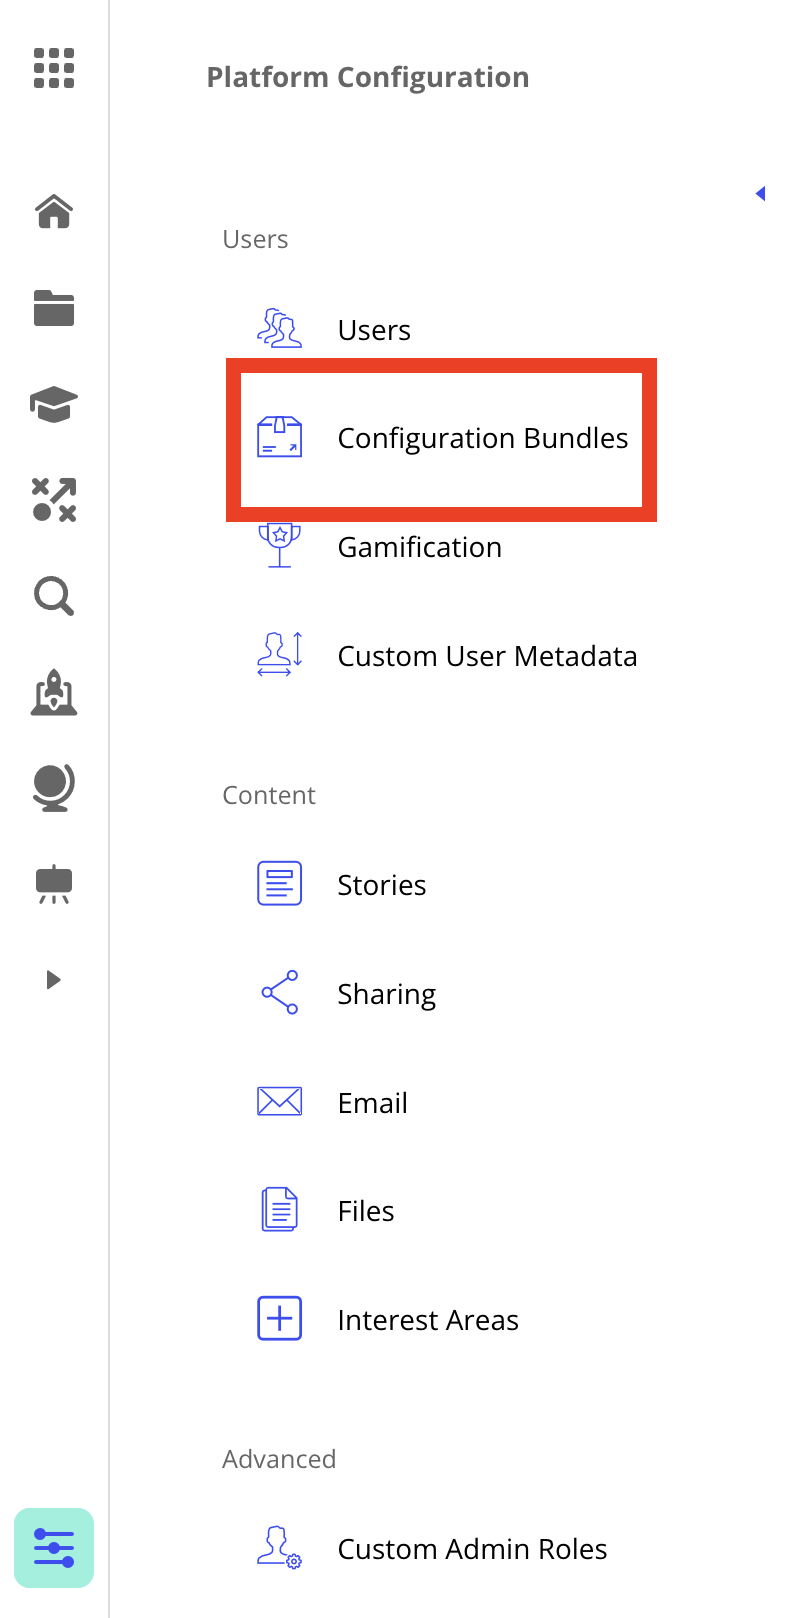Open the globe icon in the sidebar
Viewport: 810px width, 1618px height.
click(54, 787)
